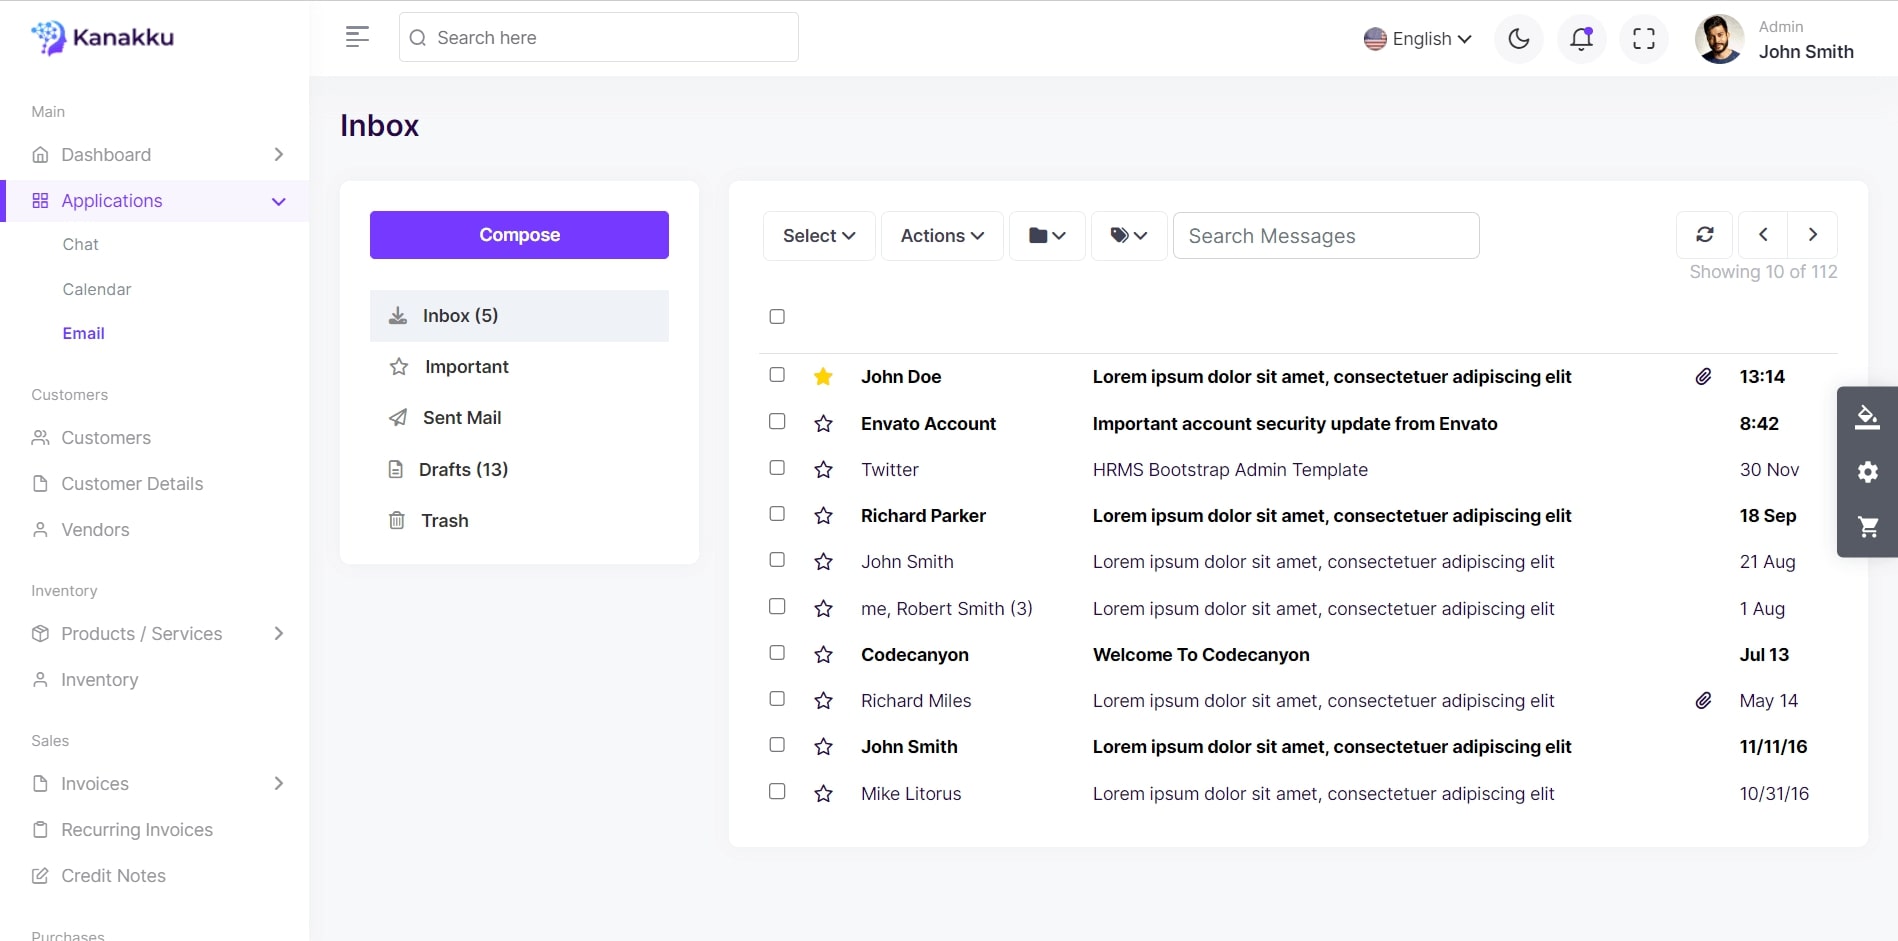Tick the checkbox for the Twitter email
Viewport: 1898px width, 941px height.
pyautogui.click(x=777, y=468)
